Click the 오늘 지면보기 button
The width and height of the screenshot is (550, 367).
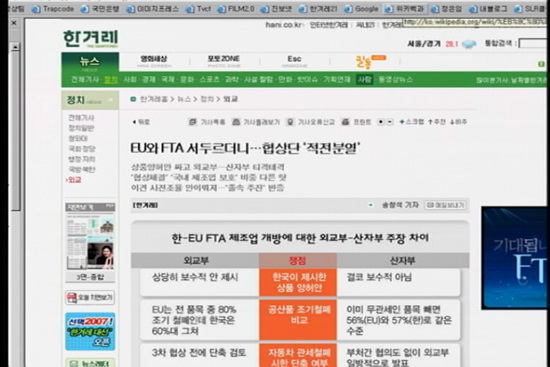coord(90,298)
